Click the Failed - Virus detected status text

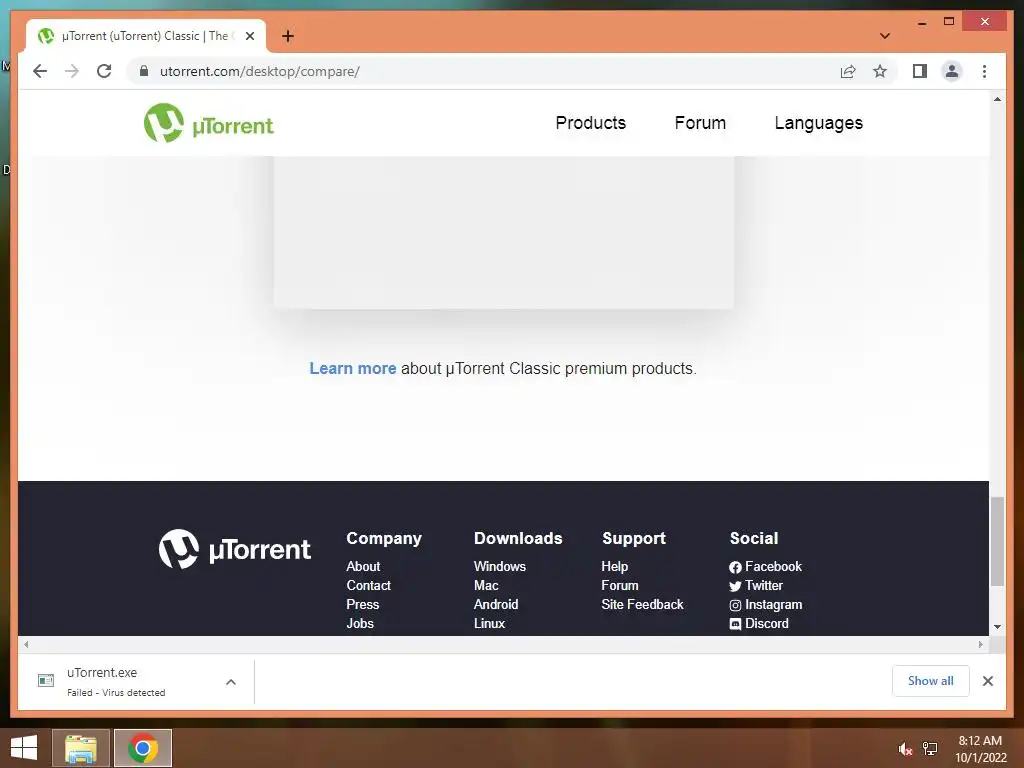click(x=116, y=692)
